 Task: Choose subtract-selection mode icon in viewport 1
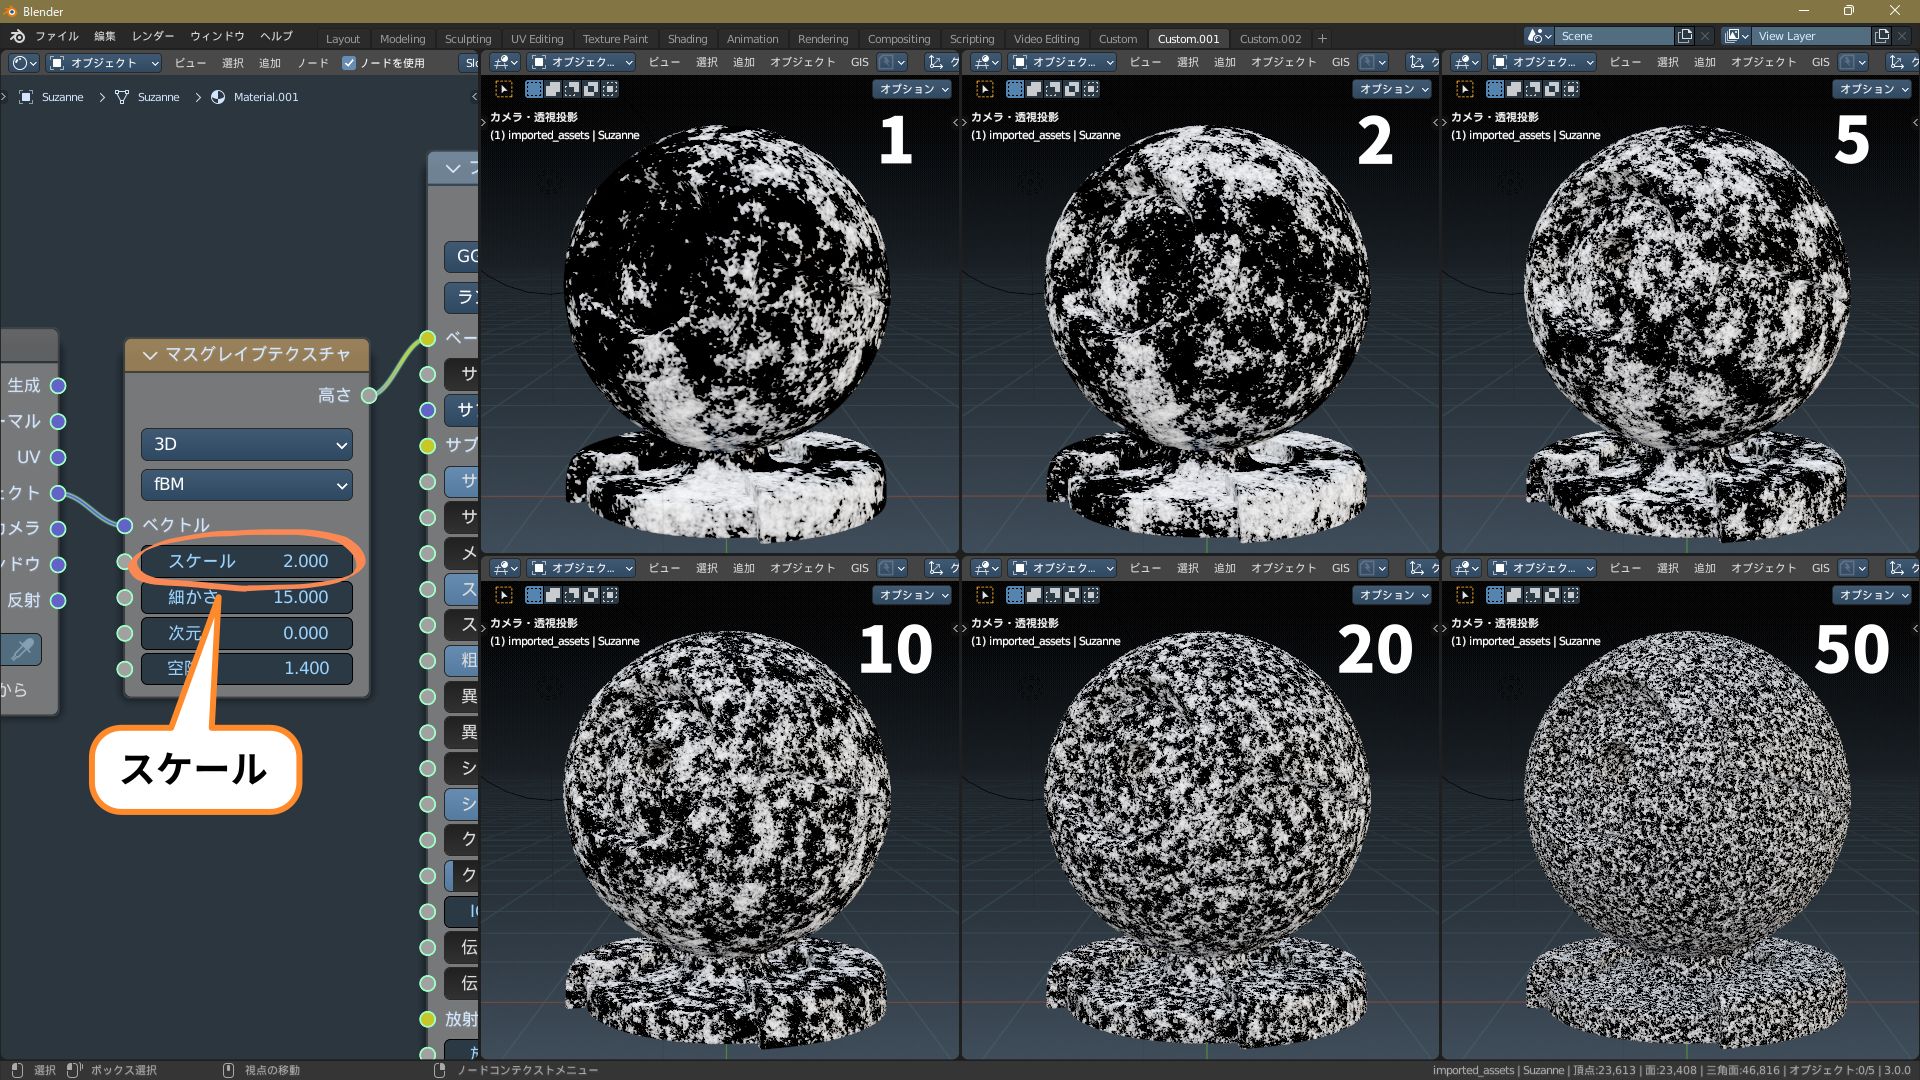coord(572,89)
